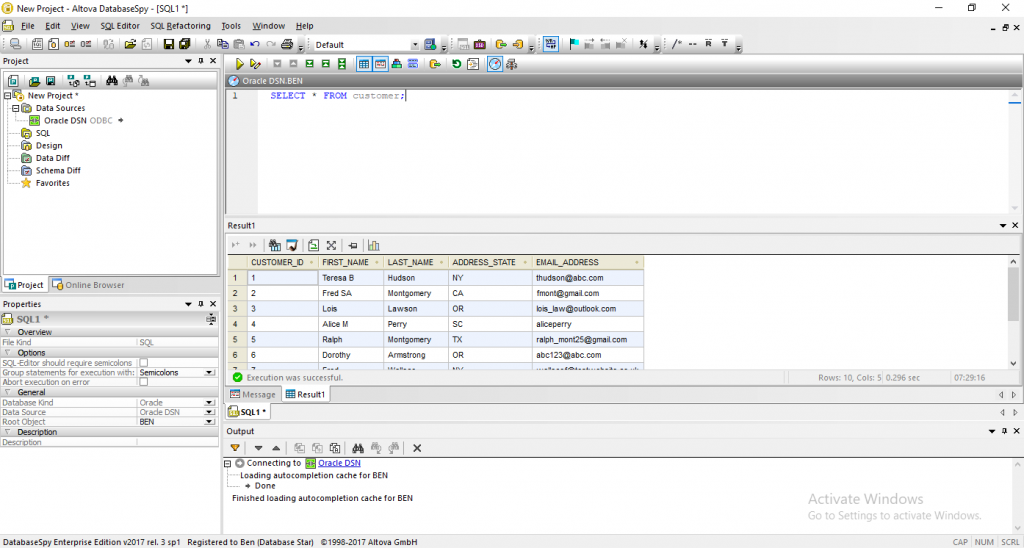The image size is (1024, 548).
Task: Open the SQL Refactoring menu
Action: click(x=180, y=26)
